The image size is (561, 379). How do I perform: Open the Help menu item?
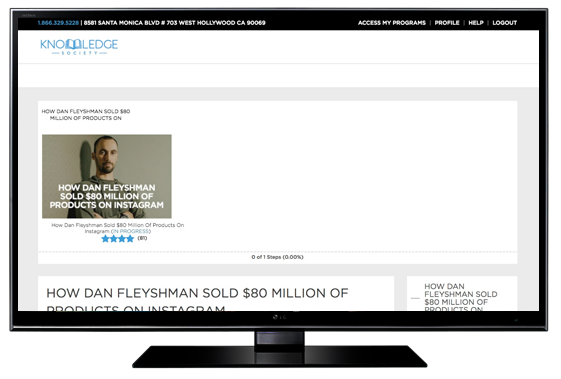pyautogui.click(x=476, y=23)
